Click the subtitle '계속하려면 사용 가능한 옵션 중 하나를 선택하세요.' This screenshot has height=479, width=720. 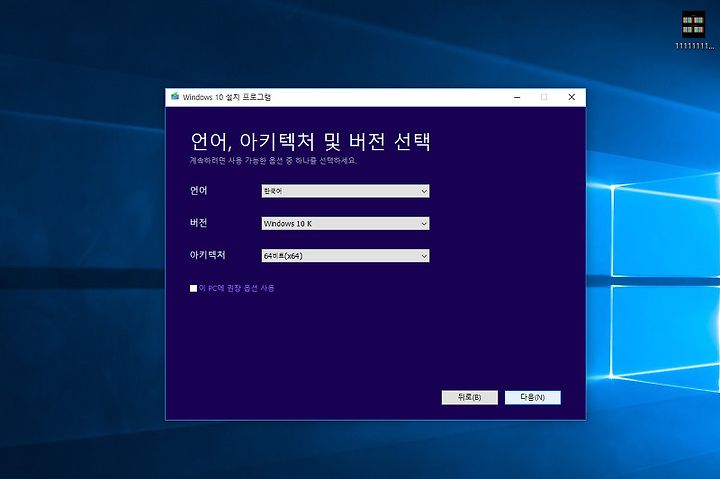coord(273,161)
